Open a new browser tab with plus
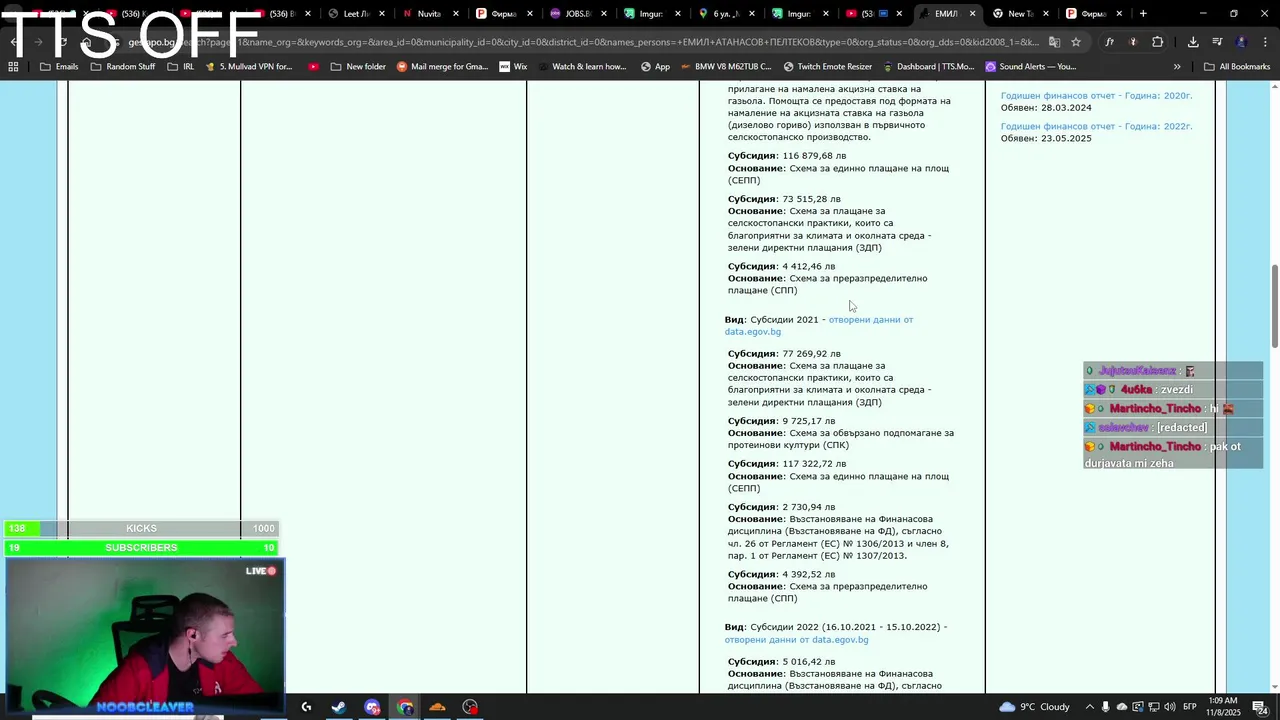The image size is (1280, 720). [x=1143, y=14]
